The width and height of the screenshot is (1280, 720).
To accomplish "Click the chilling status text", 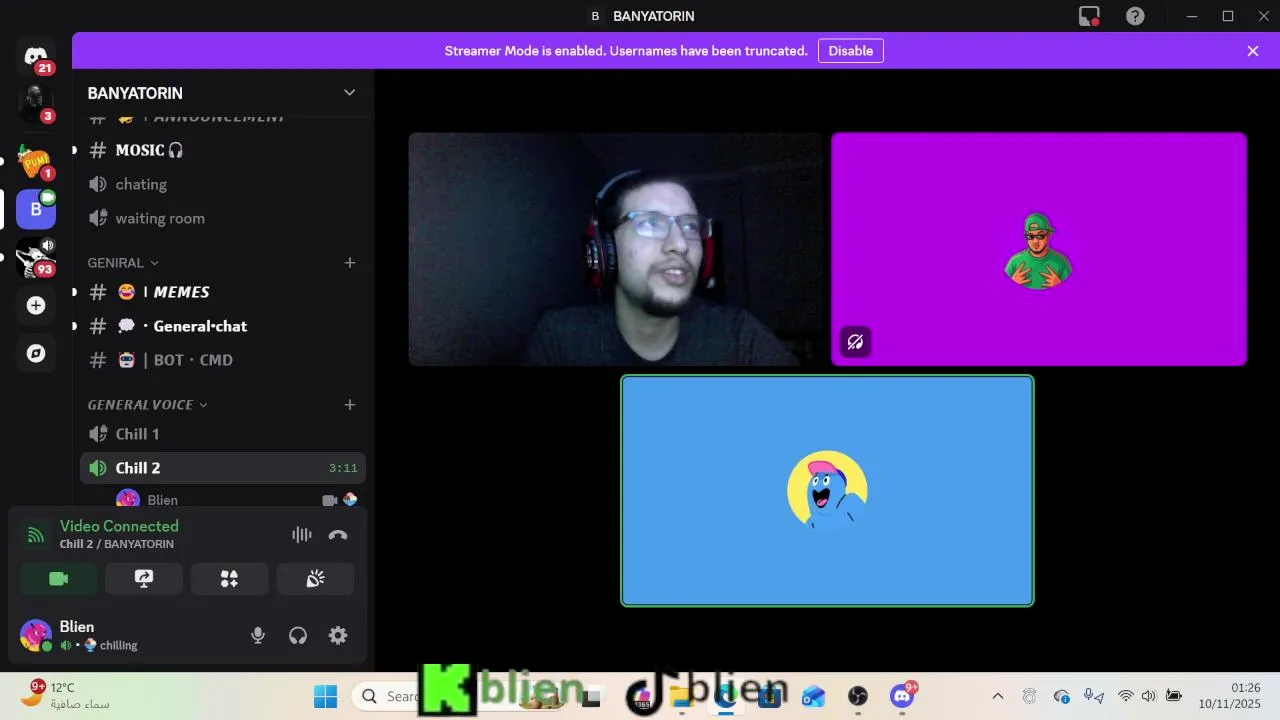I will 118,646.
